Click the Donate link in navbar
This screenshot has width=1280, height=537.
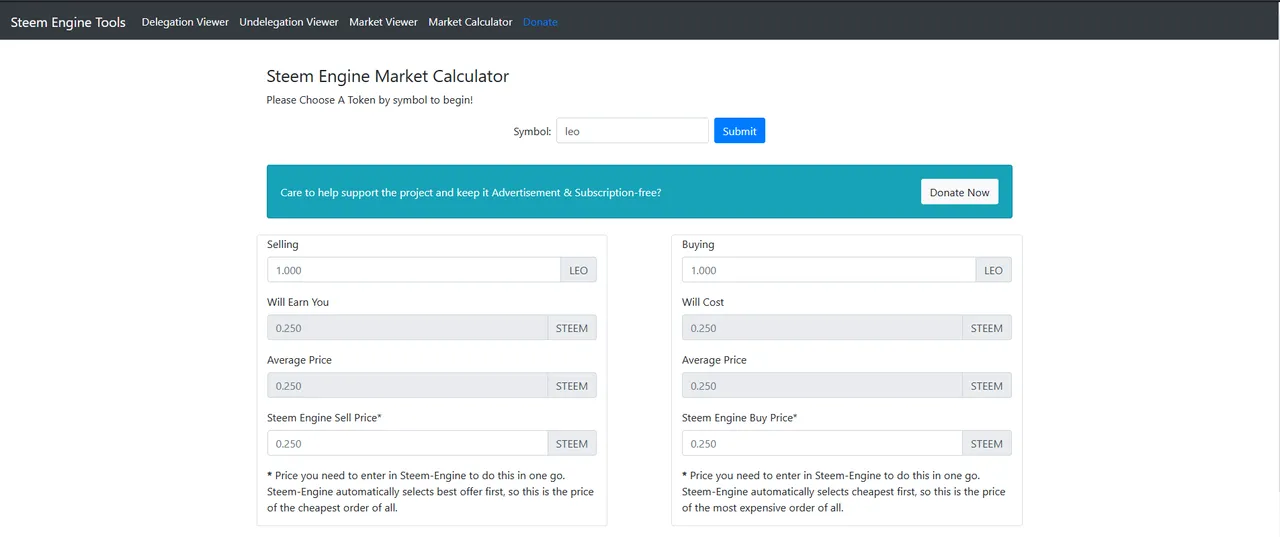540,22
